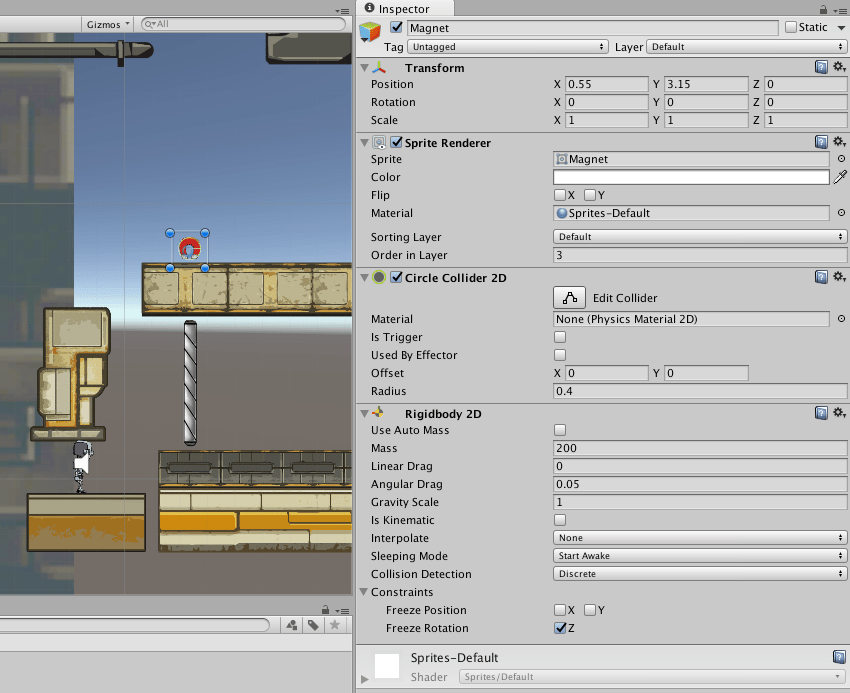
Task: Open the Sleeping Mode dropdown
Action: (x=700, y=556)
